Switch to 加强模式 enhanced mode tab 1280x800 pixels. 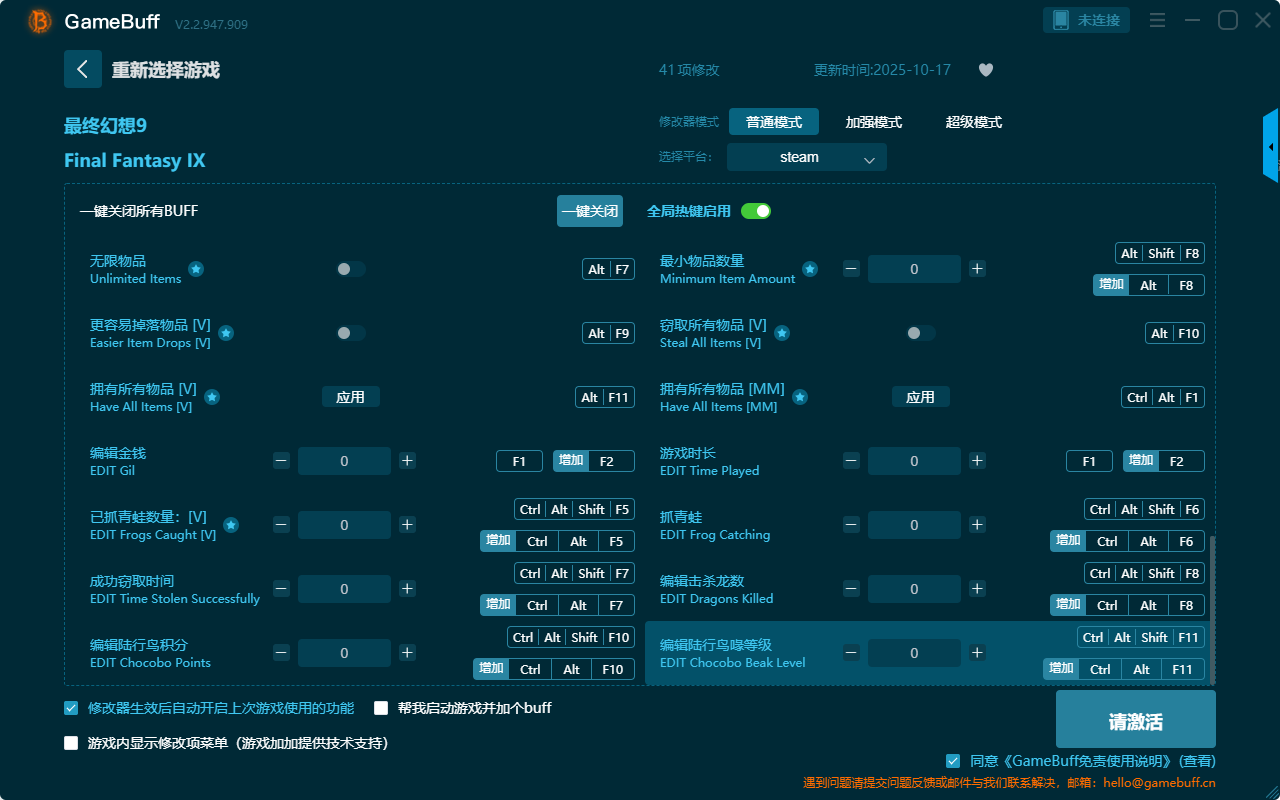873,122
